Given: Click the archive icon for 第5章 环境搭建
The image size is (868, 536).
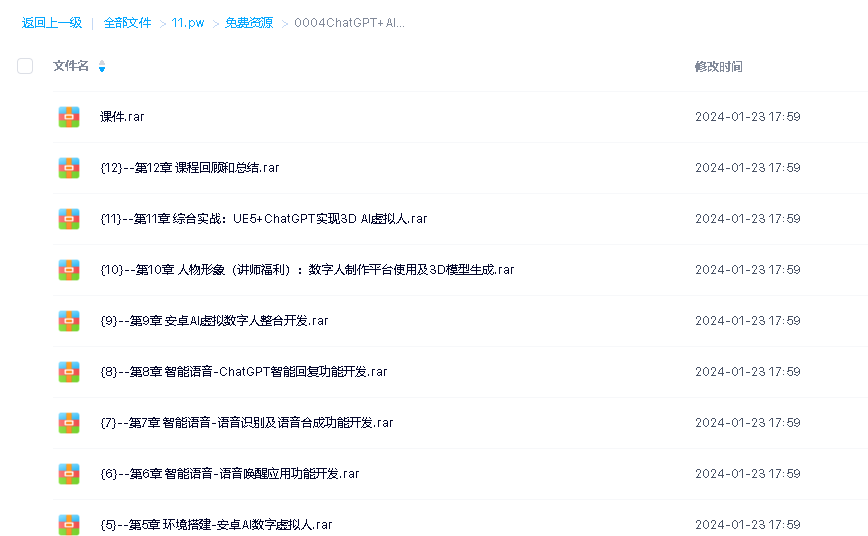Looking at the screenshot, I should pos(69,524).
